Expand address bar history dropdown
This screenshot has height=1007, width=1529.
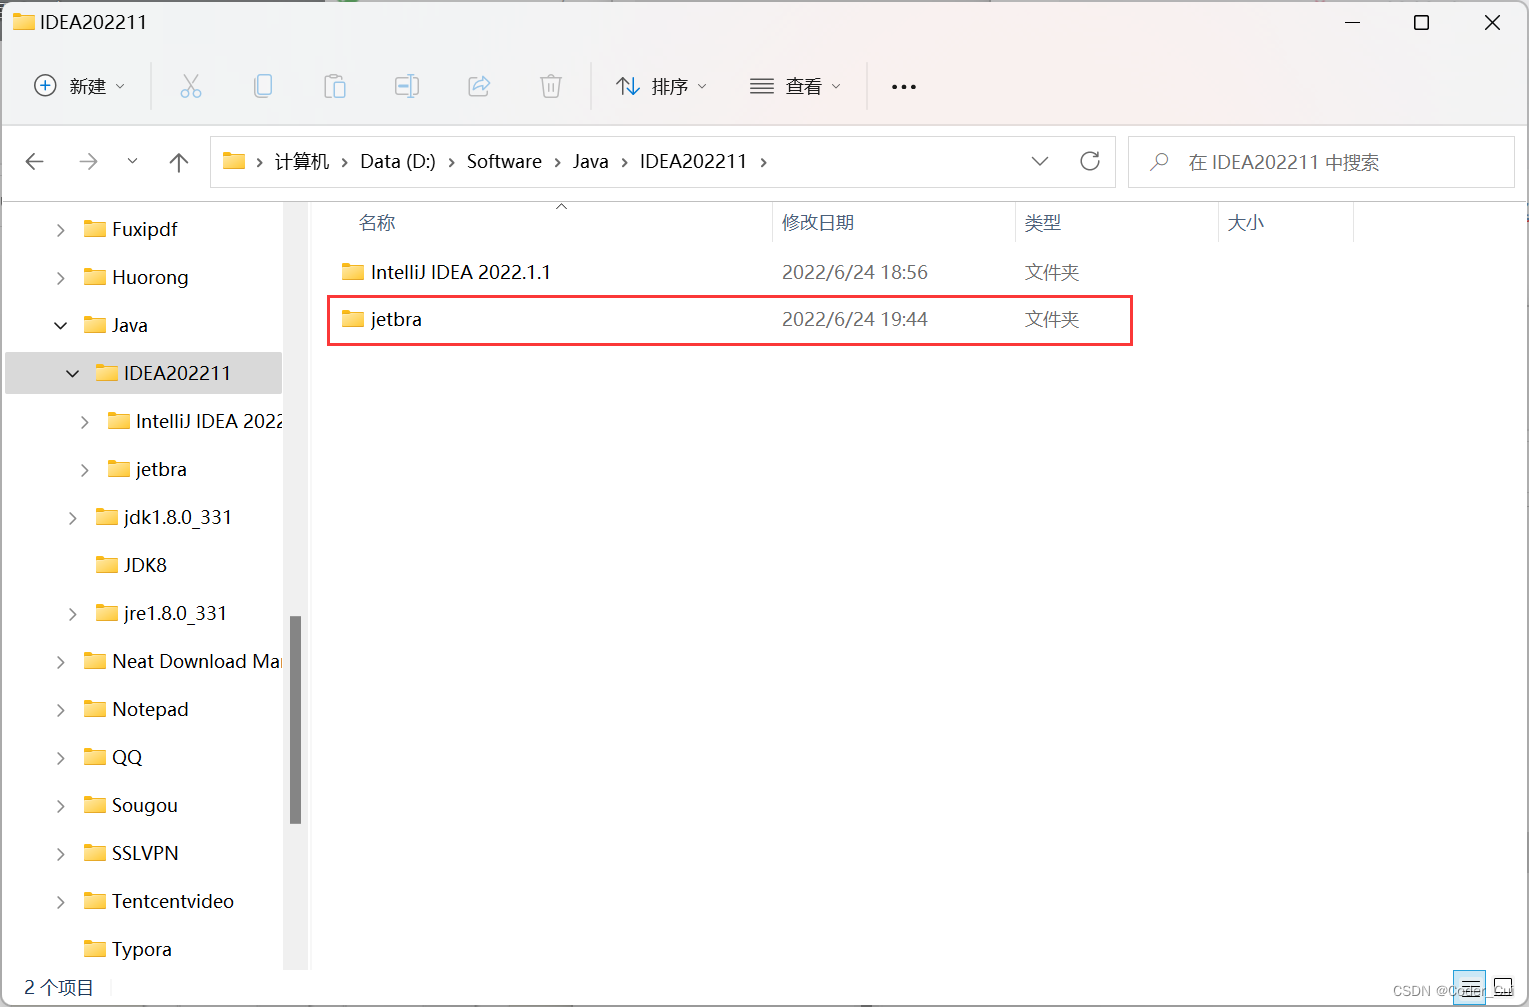coord(1040,161)
